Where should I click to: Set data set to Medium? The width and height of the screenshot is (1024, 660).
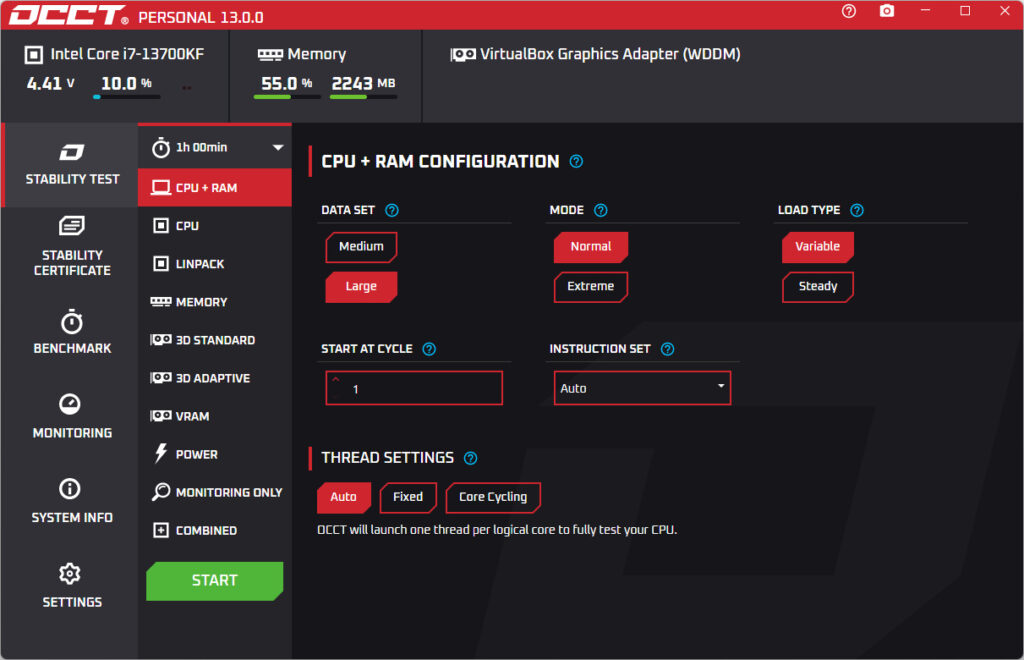pyautogui.click(x=361, y=247)
